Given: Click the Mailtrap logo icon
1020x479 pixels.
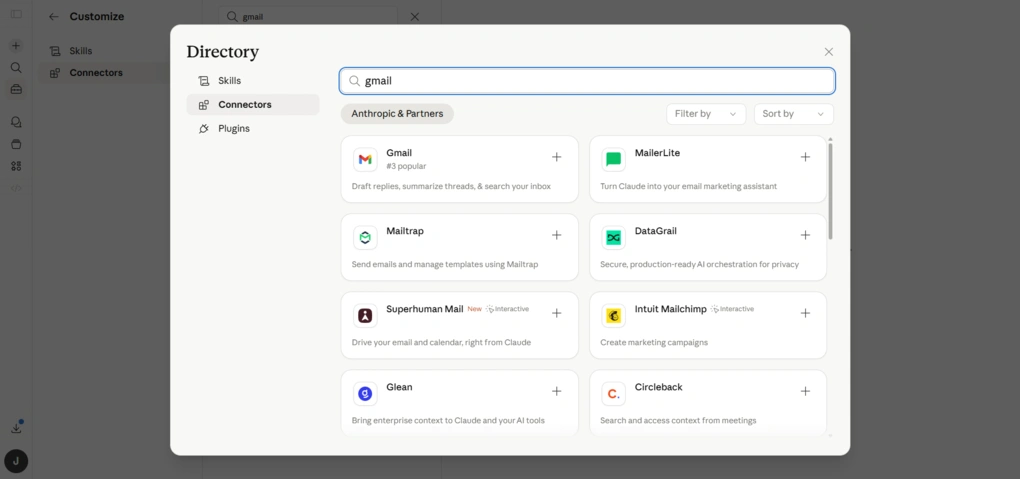Looking at the screenshot, I should [366, 238].
